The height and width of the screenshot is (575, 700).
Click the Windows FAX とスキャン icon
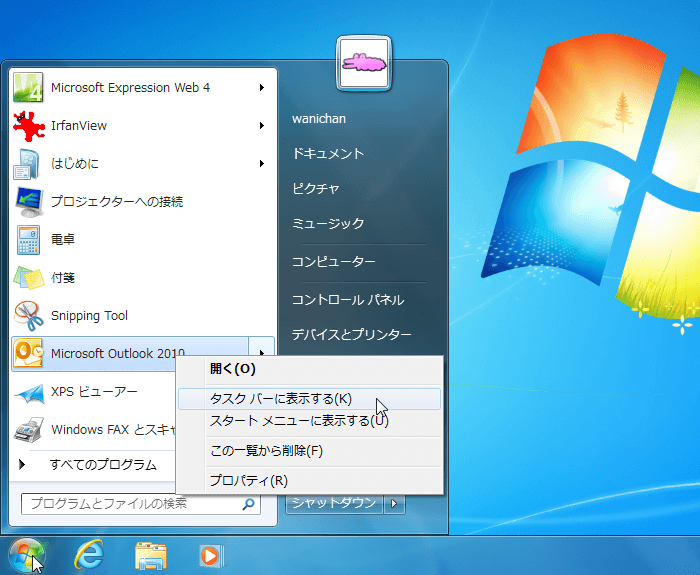tap(29, 430)
